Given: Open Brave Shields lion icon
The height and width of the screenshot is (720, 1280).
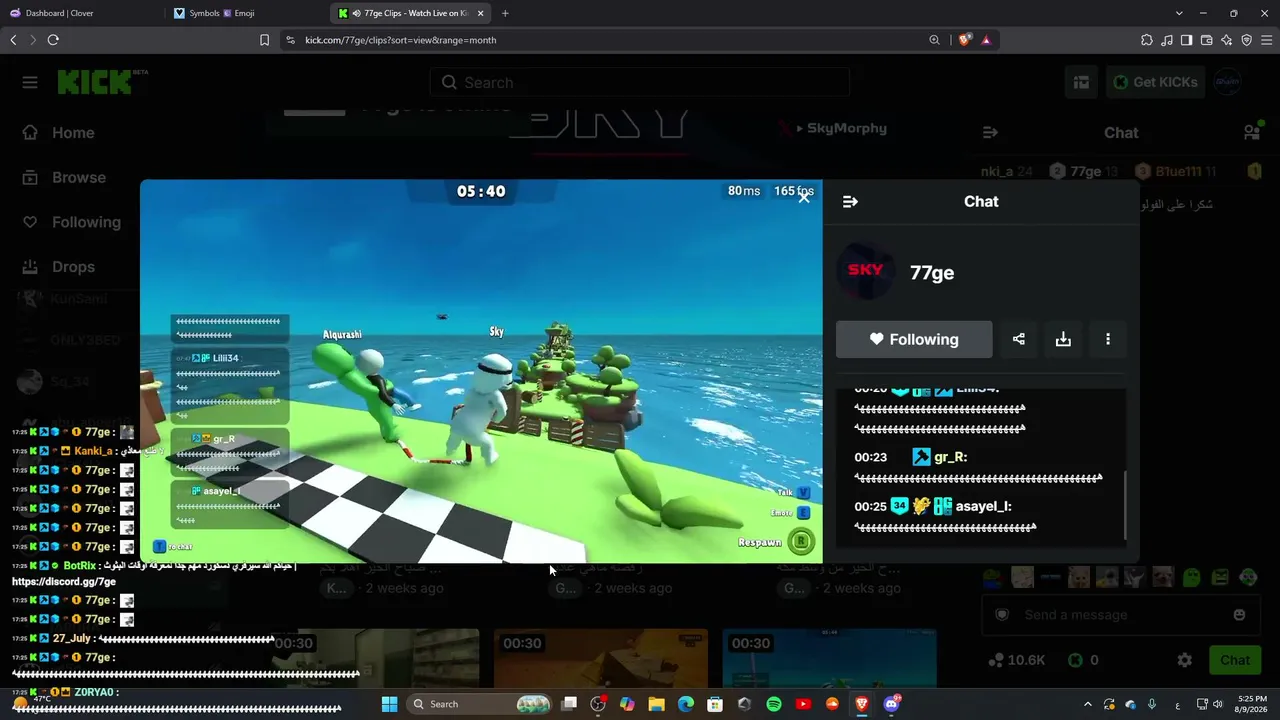Looking at the screenshot, I should point(964,40).
